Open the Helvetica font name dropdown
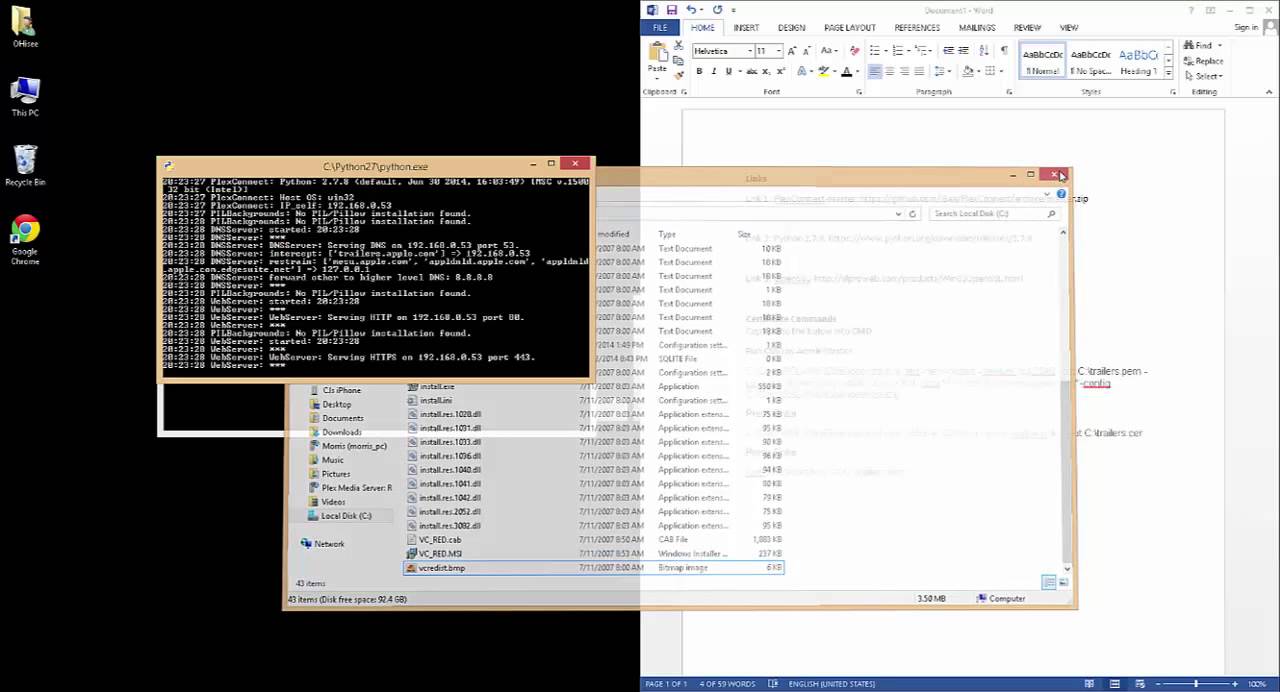This screenshot has height=692, width=1280. point(749,51)
